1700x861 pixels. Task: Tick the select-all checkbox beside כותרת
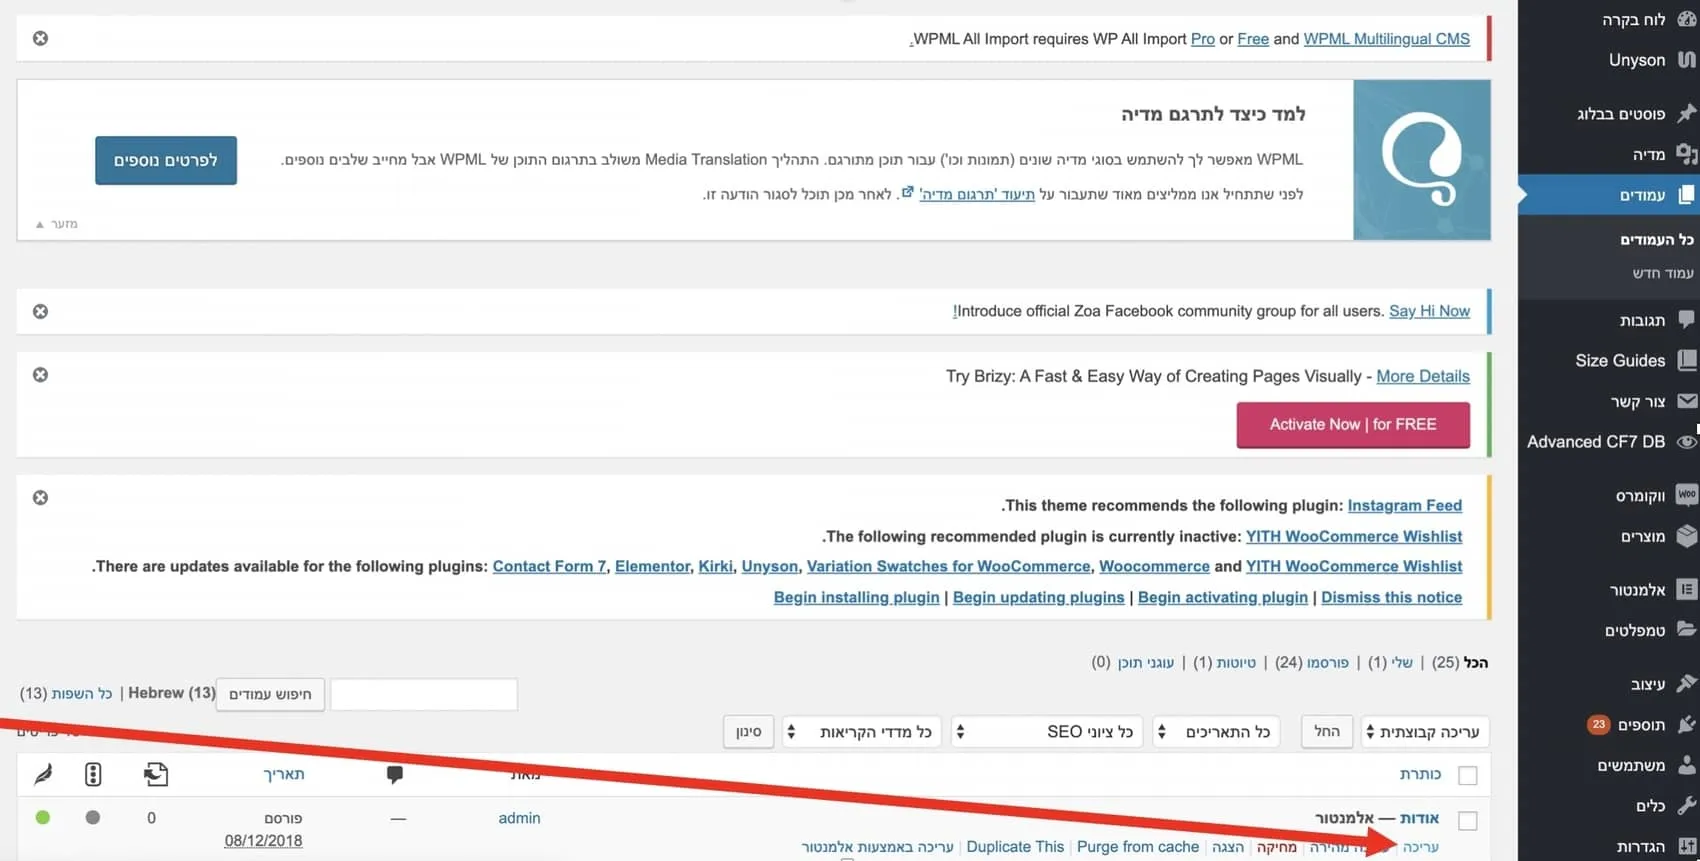1467,775
